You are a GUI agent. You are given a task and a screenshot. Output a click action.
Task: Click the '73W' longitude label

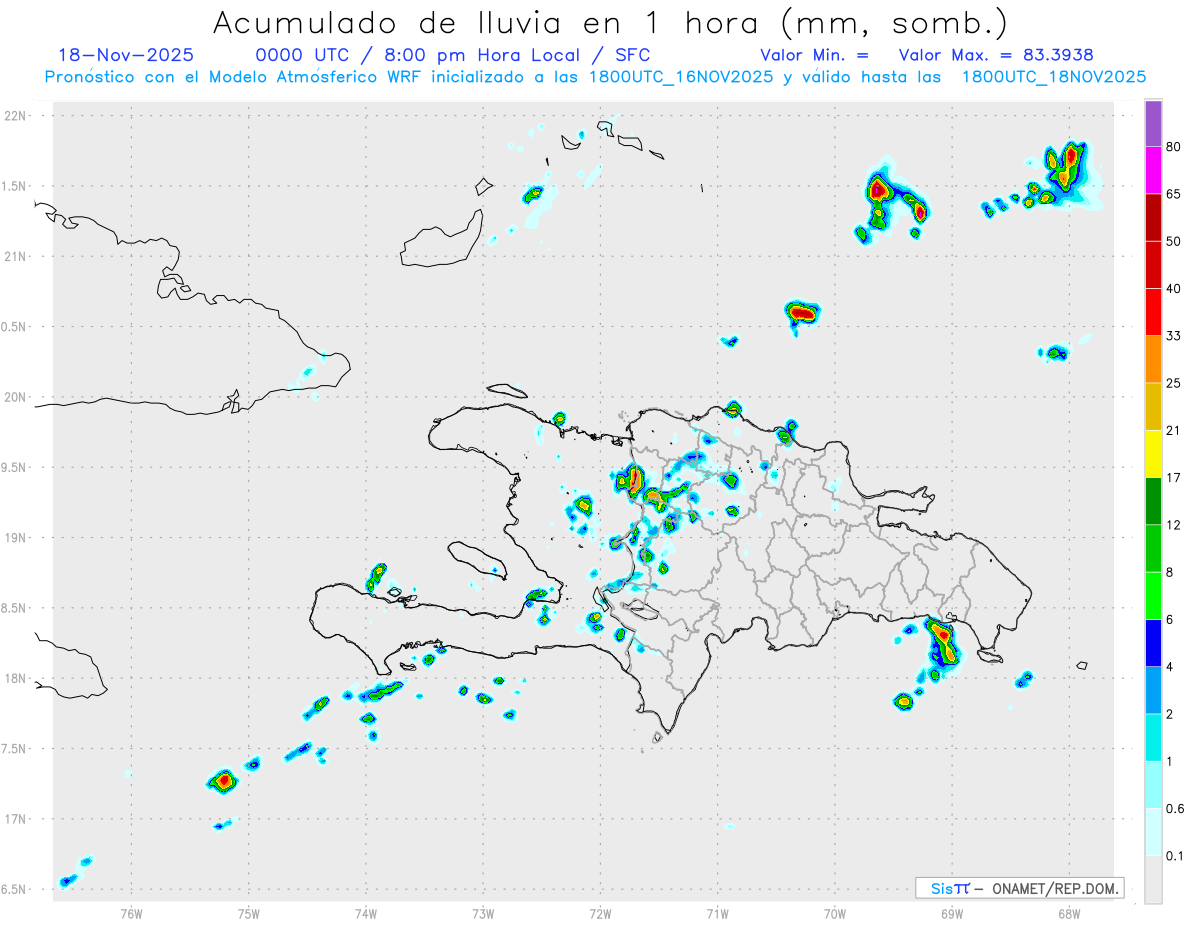point(483,913)
